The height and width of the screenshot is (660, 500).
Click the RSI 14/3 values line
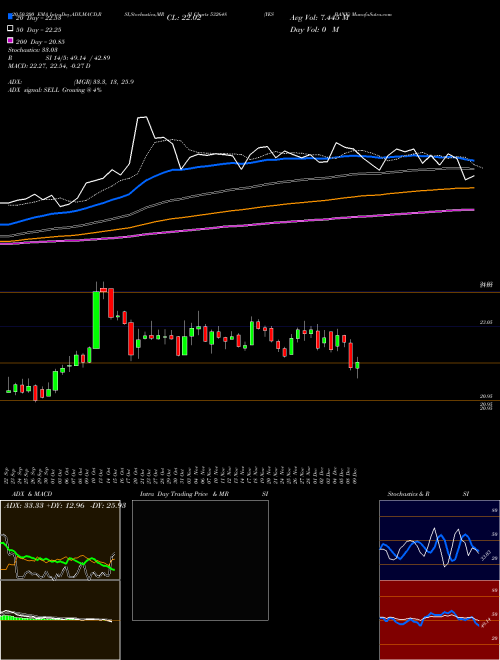pyautogui.click(x=59, y=58)
